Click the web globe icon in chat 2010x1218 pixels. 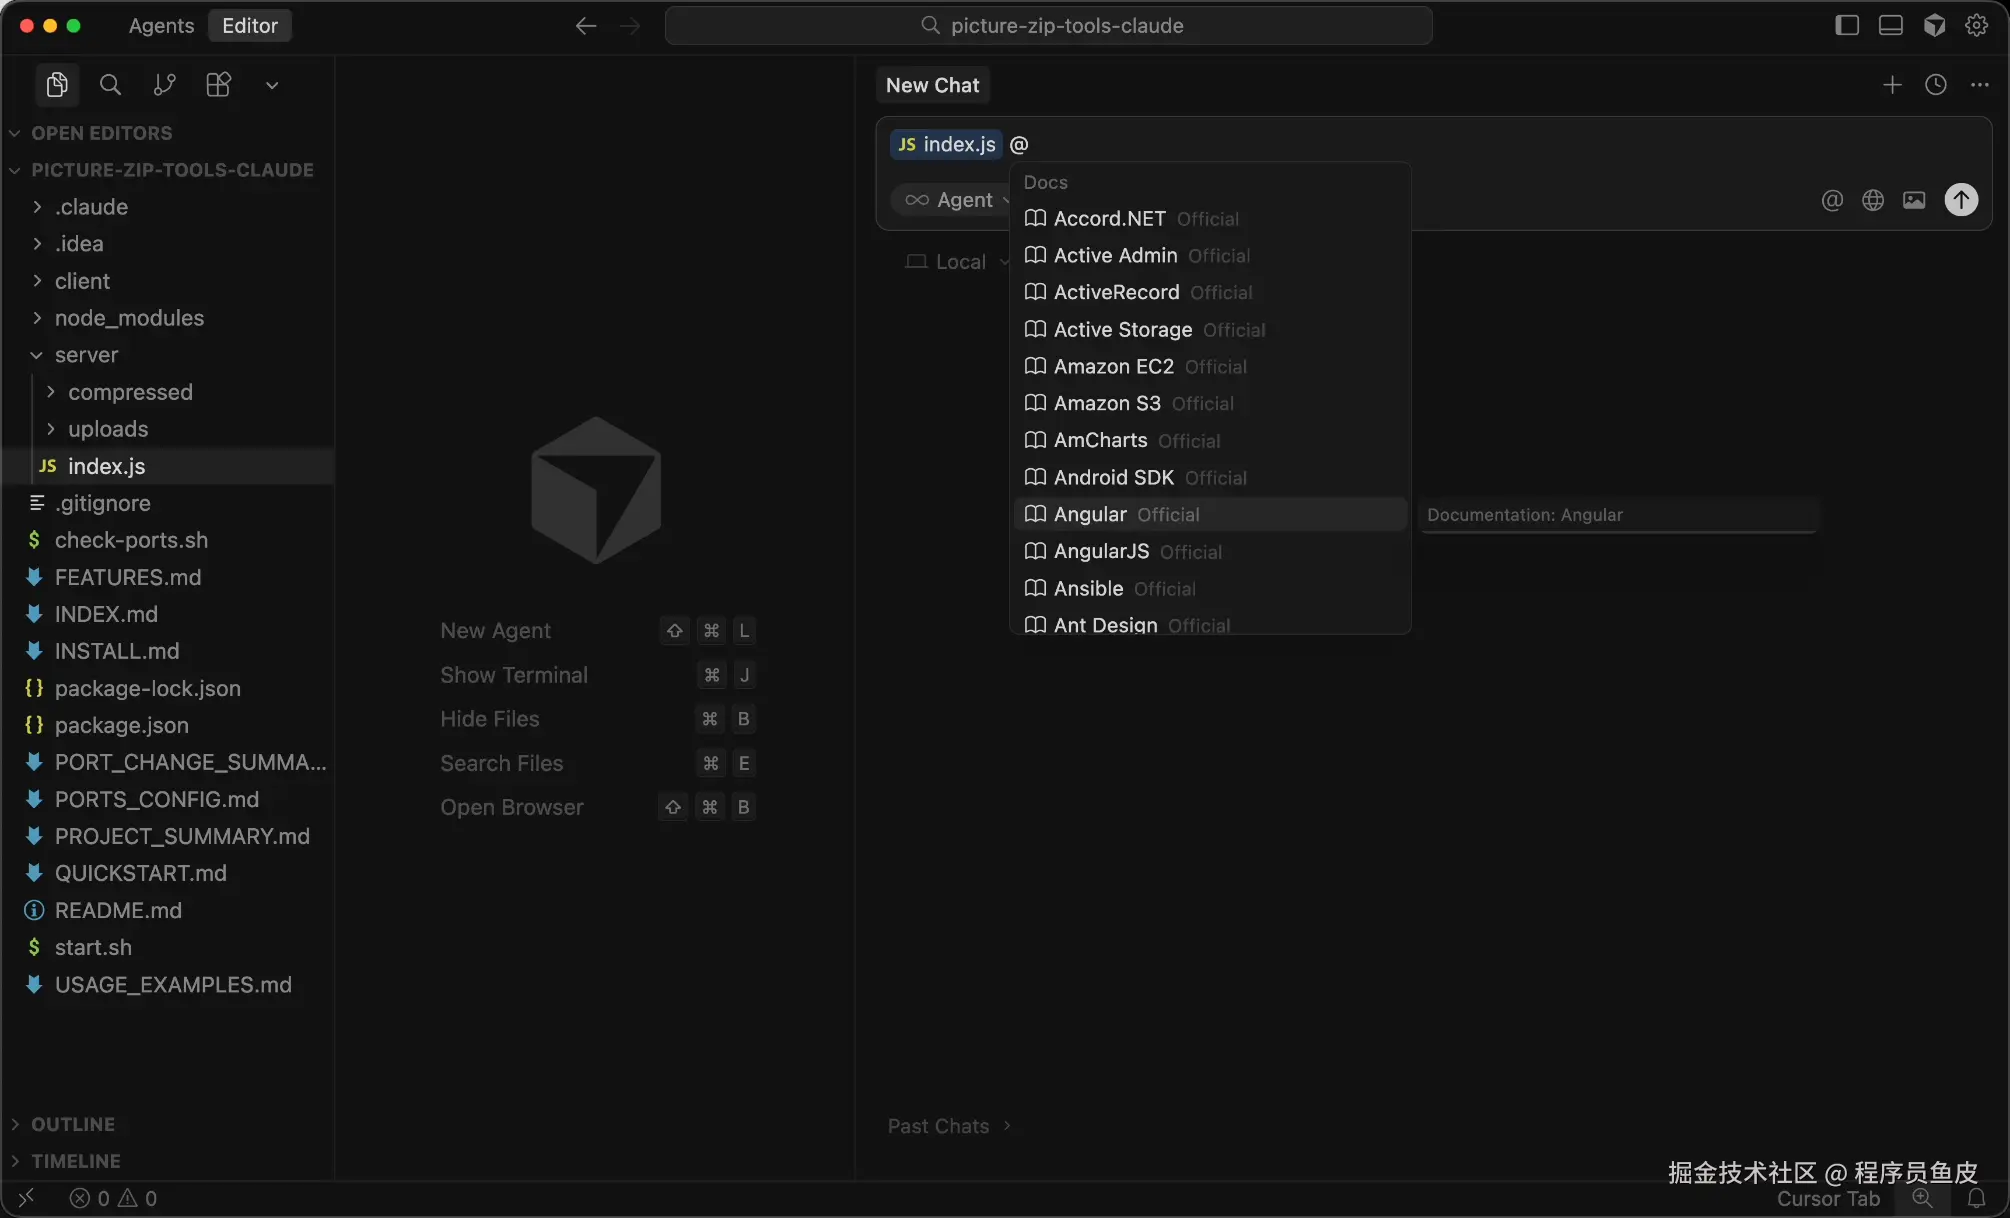[x=1873, y=200]
